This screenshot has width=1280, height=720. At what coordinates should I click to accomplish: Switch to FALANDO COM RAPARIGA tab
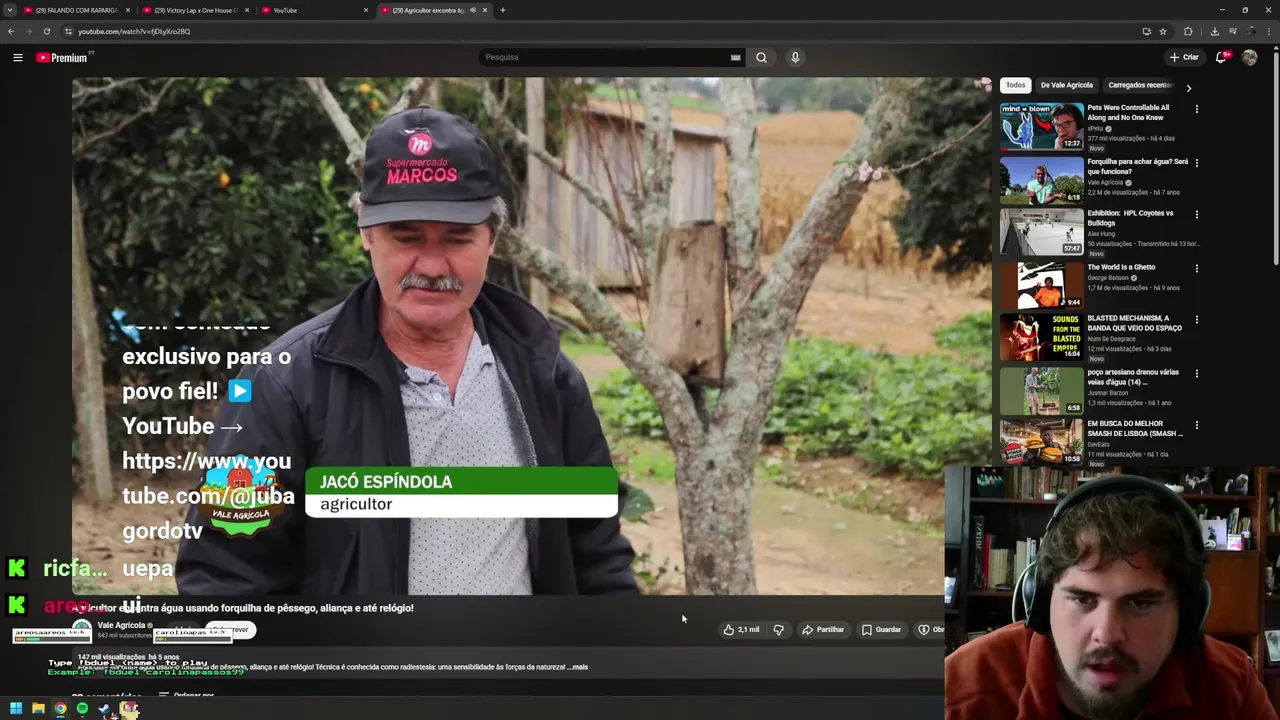click(75, 10)
